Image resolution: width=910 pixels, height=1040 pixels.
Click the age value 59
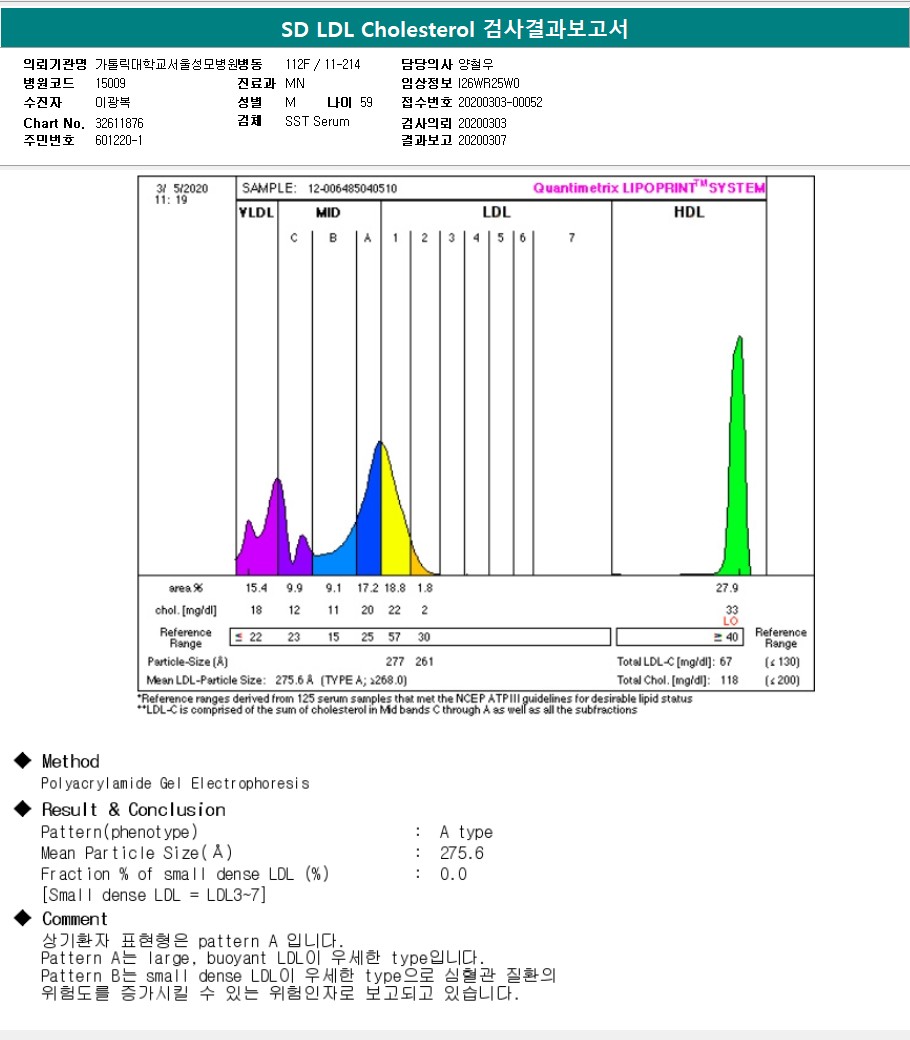point(366,102)
